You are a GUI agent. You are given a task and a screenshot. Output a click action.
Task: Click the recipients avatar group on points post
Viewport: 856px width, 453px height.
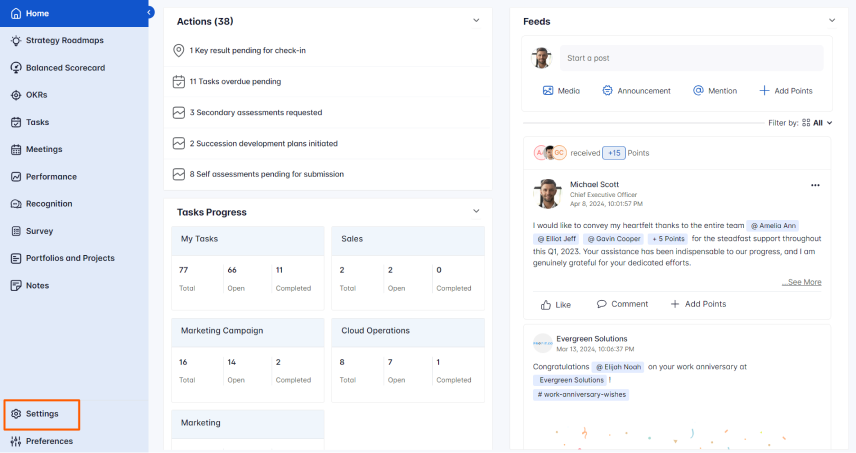click(x=550, y=153)
